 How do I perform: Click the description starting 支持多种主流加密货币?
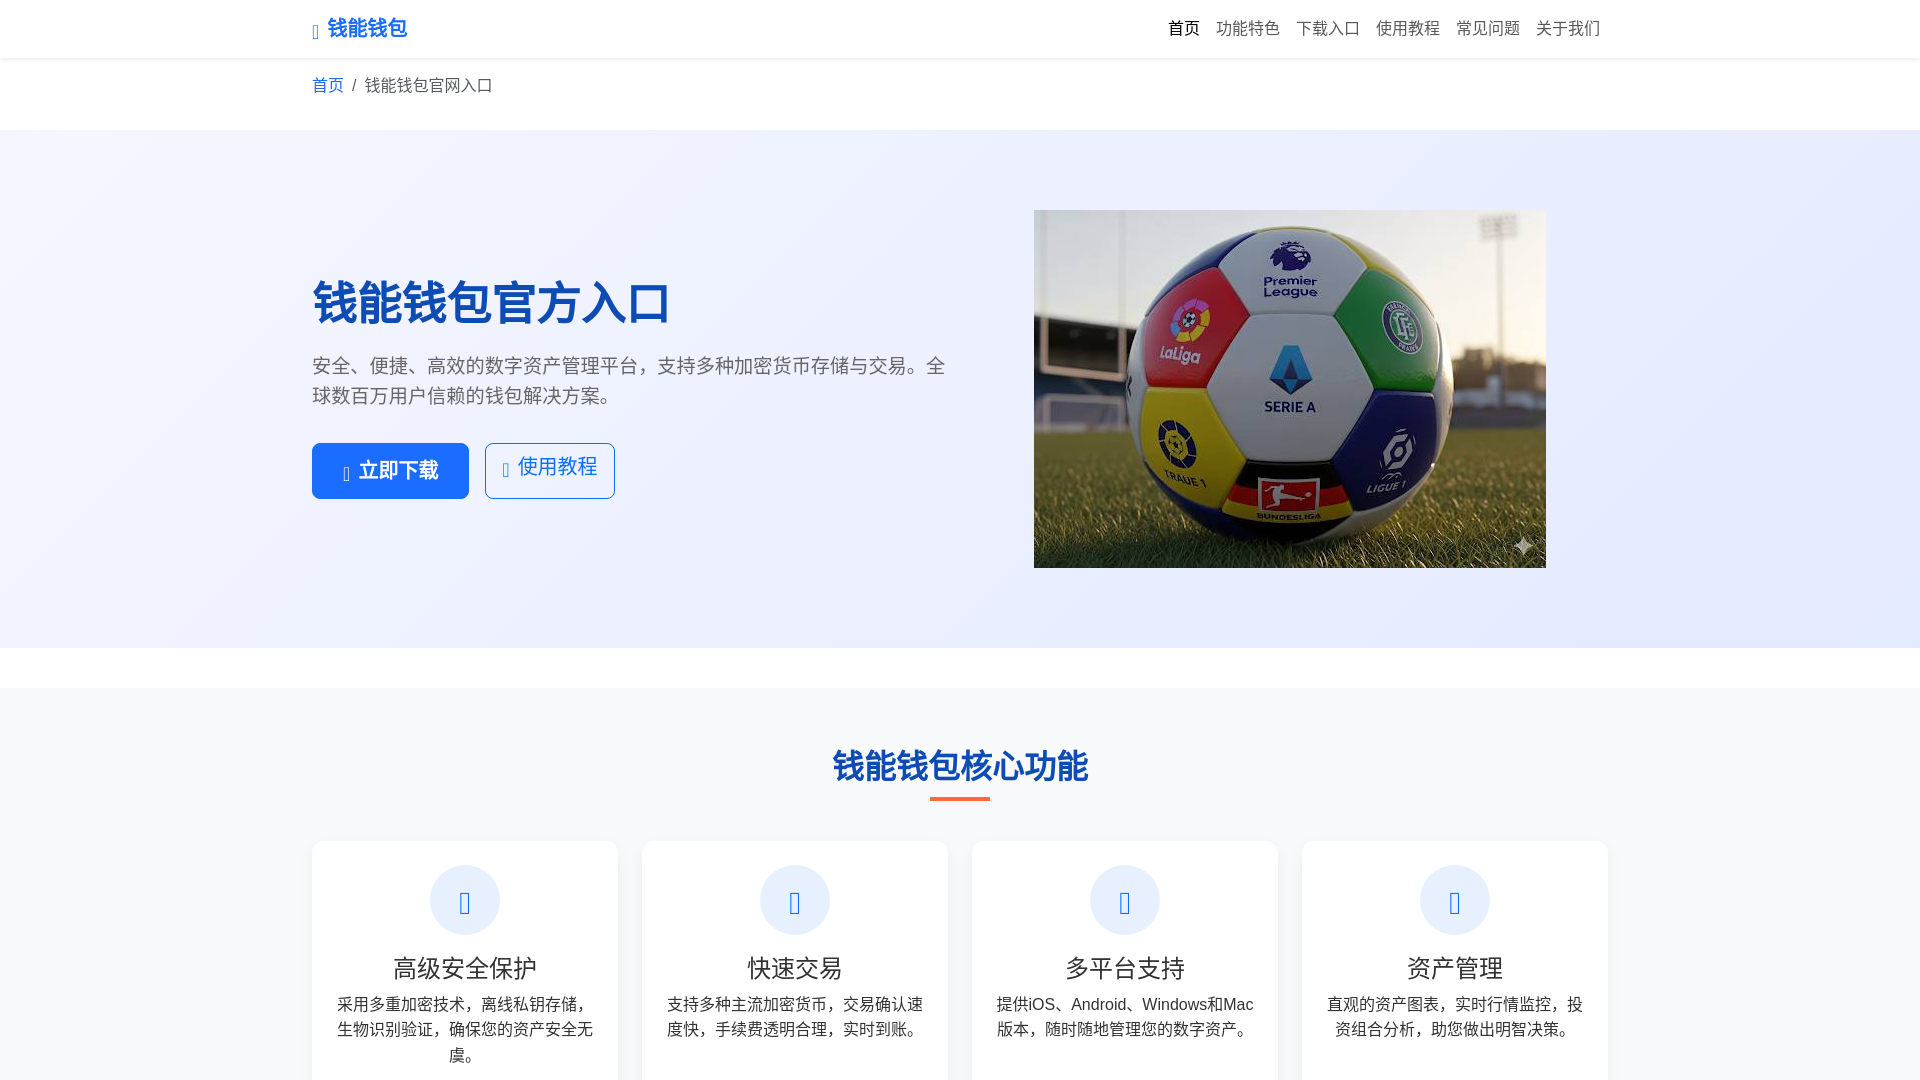click(x=795, y=1017)
